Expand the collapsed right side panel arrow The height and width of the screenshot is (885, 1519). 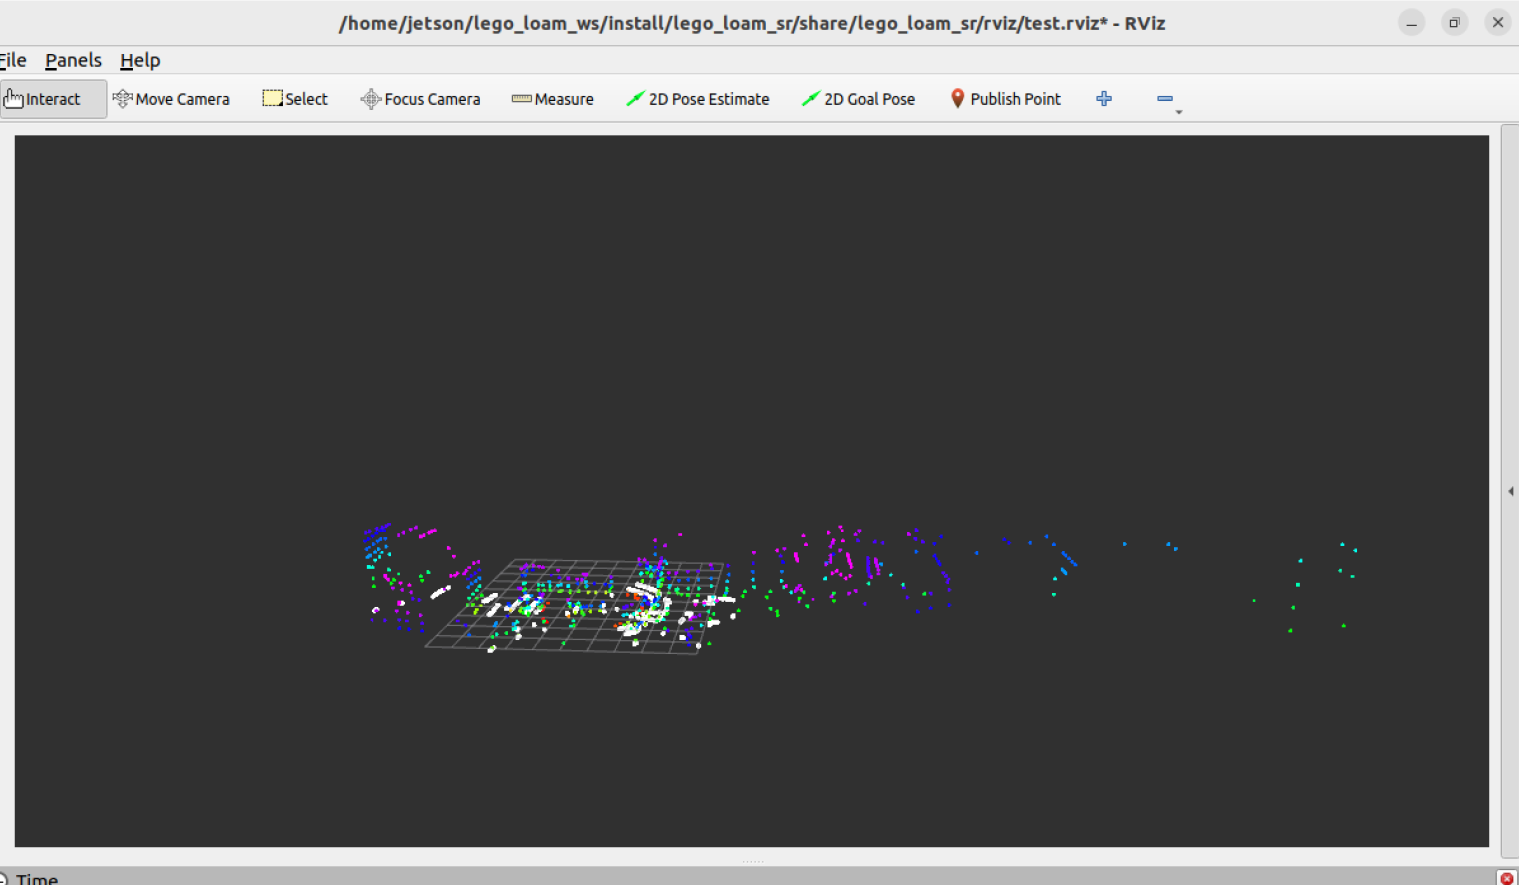tap(1511, 491)
